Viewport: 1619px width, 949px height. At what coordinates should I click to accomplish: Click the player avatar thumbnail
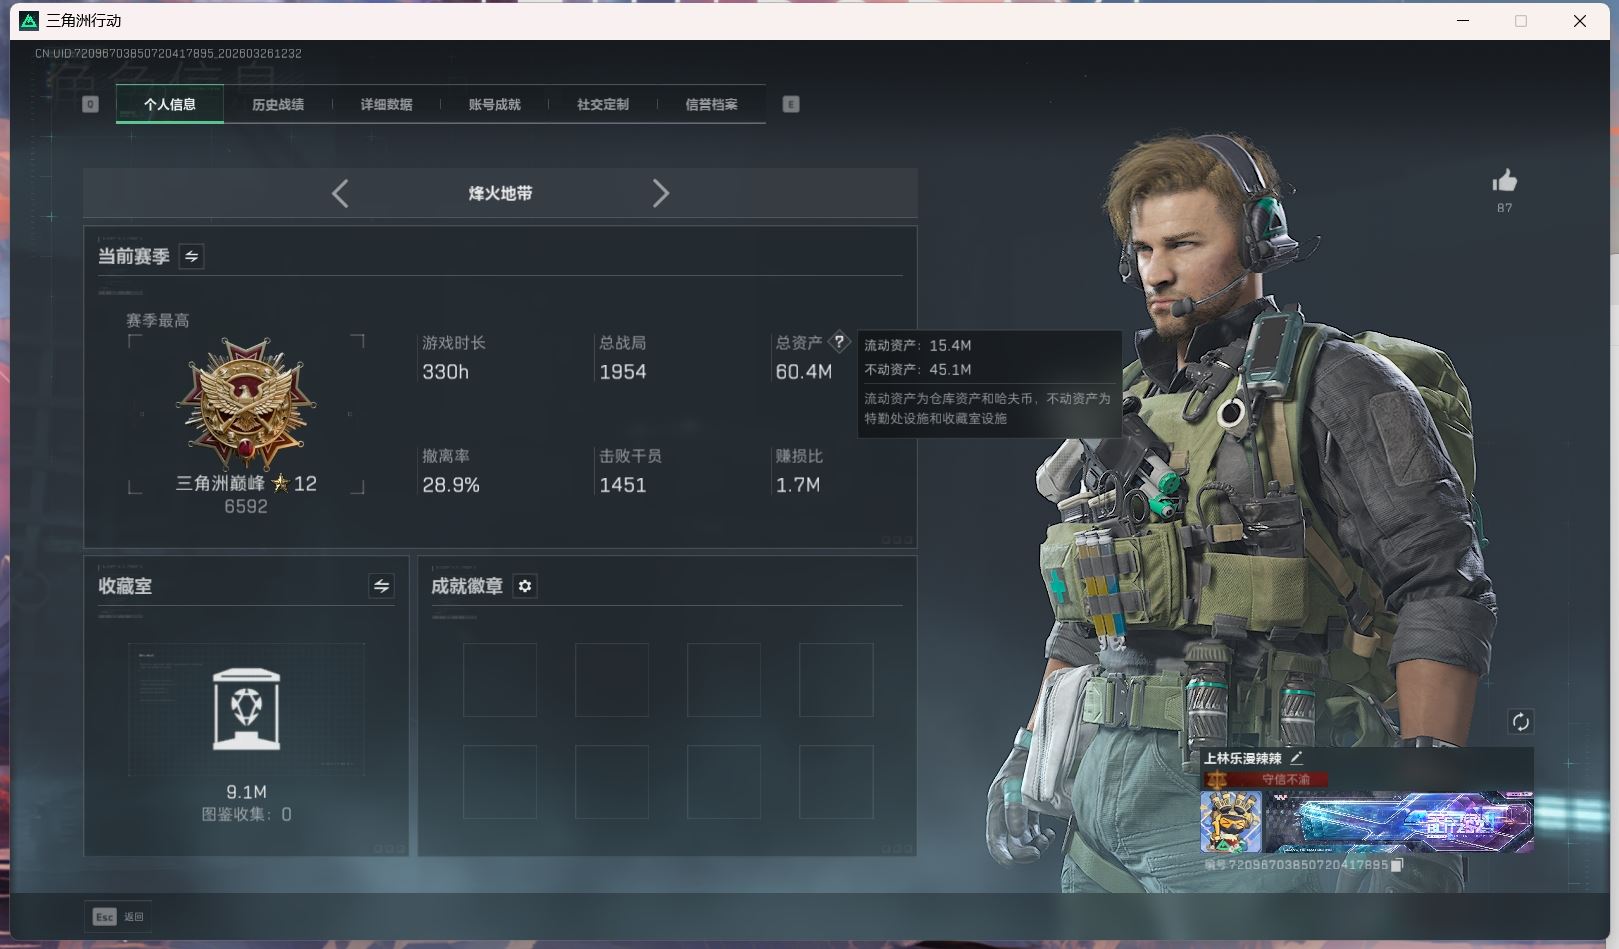click(x=1231, y=822)
